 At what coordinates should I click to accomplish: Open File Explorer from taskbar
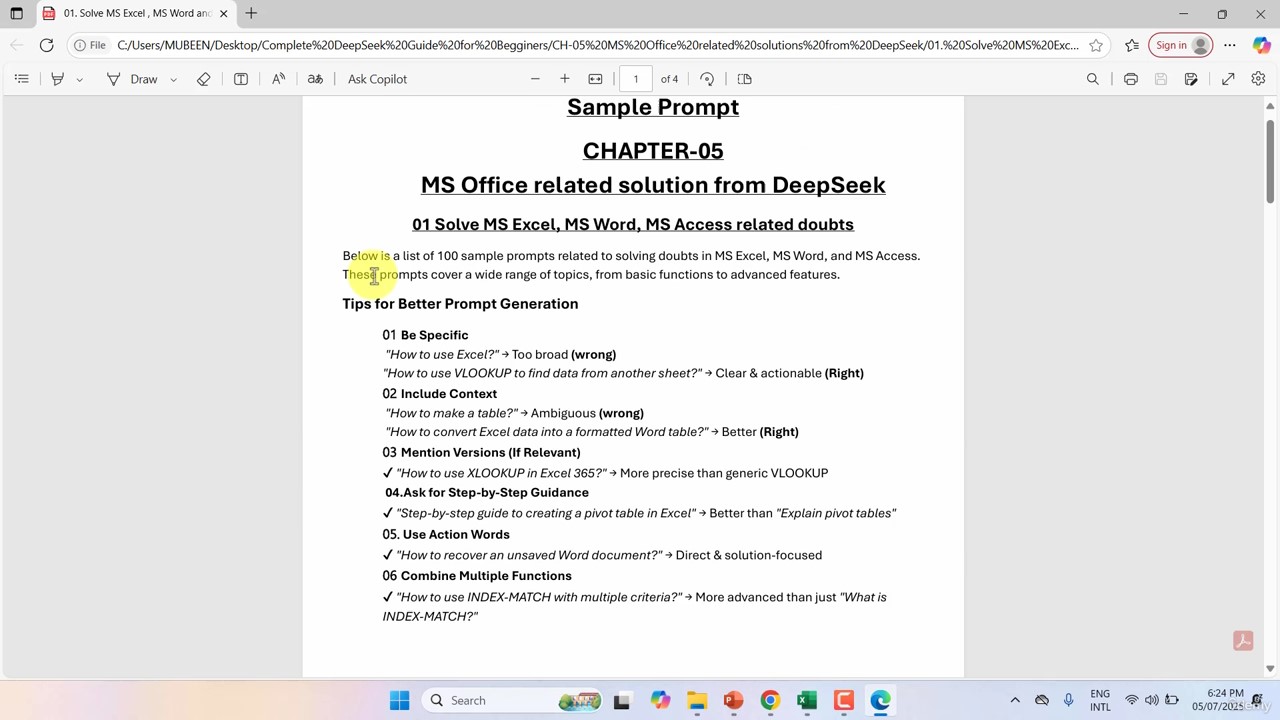pos(697,701)
